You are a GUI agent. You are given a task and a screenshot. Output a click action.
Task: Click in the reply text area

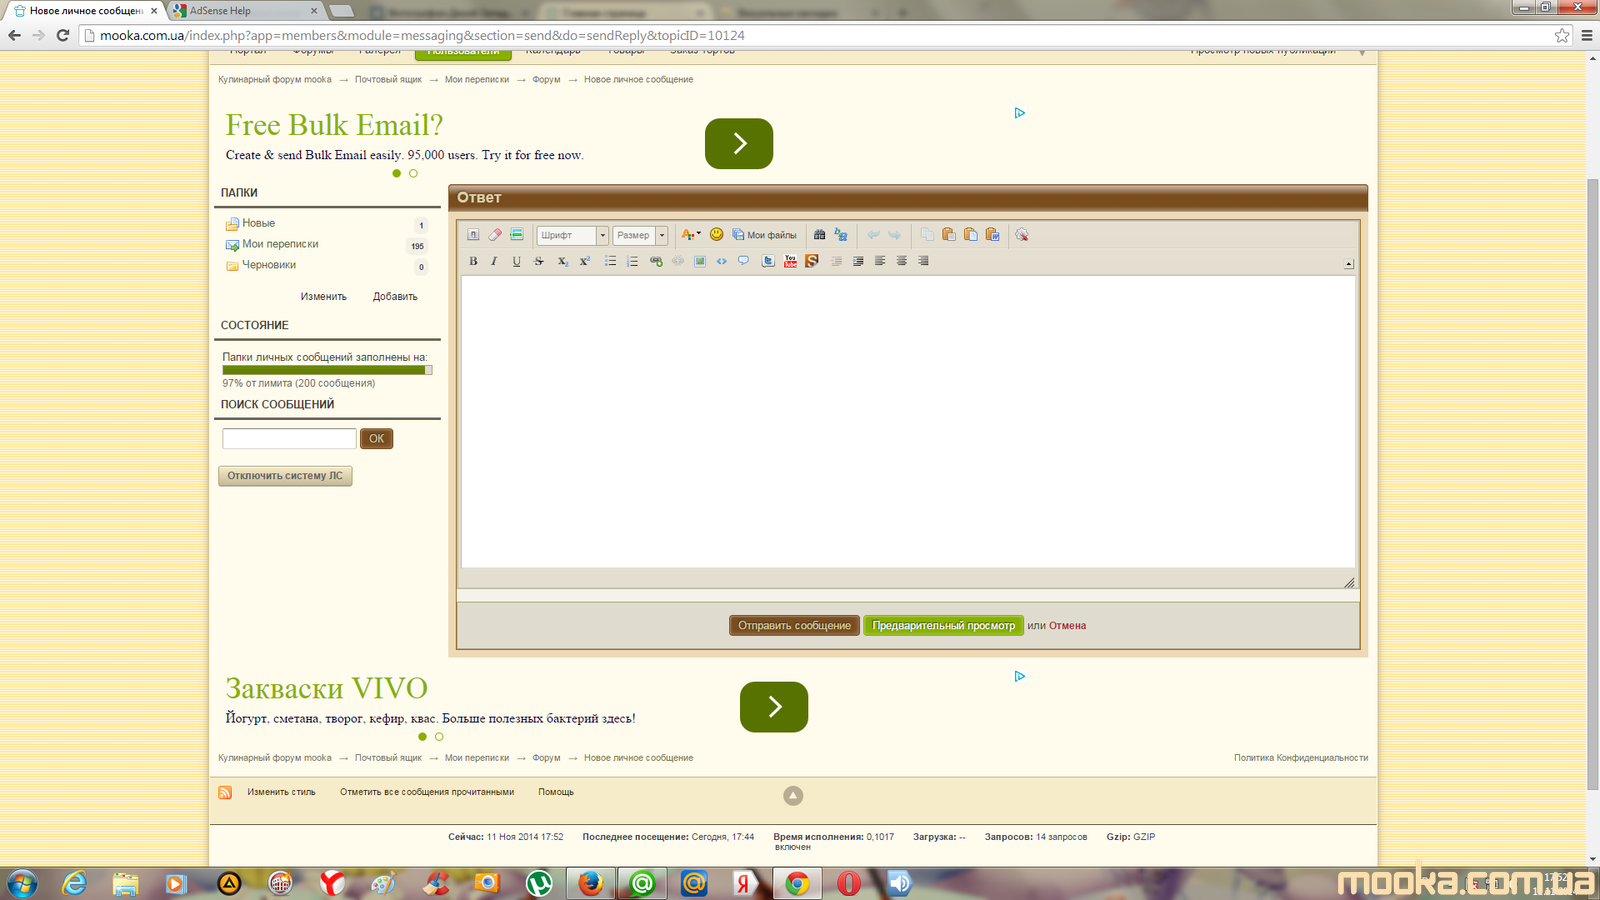908,422
